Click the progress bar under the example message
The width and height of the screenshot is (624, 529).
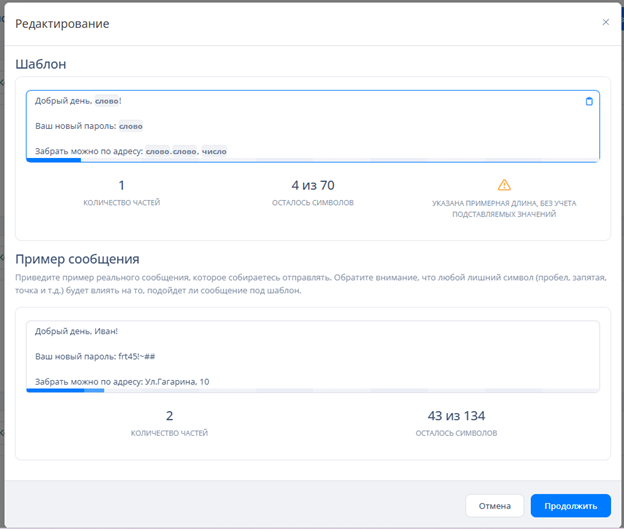coord(65,390)
